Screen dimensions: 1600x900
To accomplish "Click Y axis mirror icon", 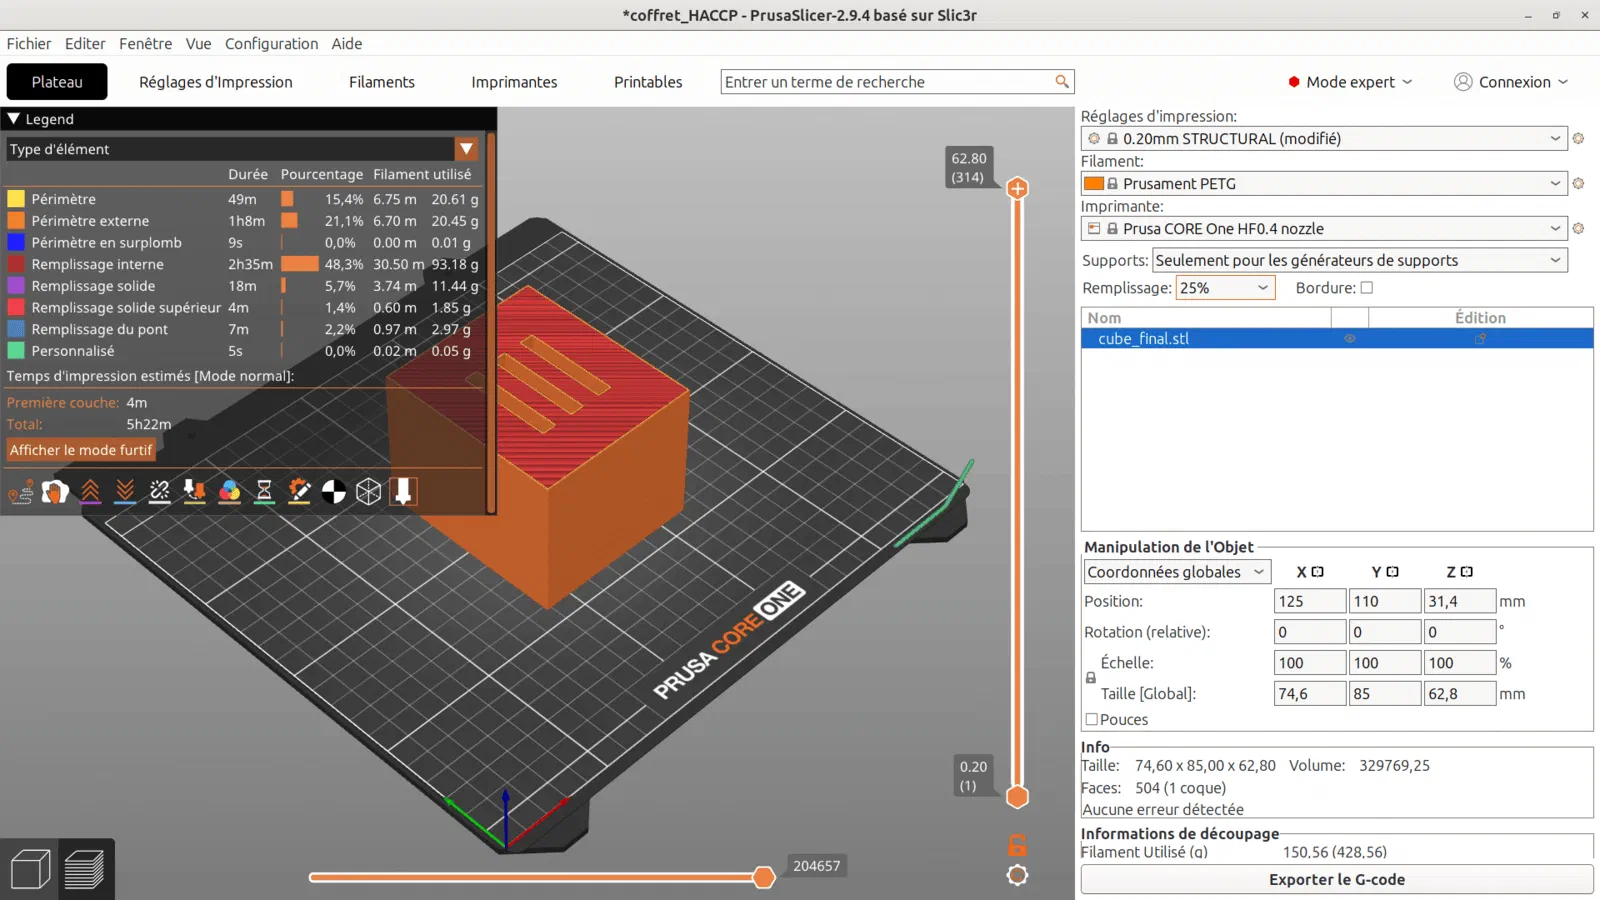I will (1392, 572).
